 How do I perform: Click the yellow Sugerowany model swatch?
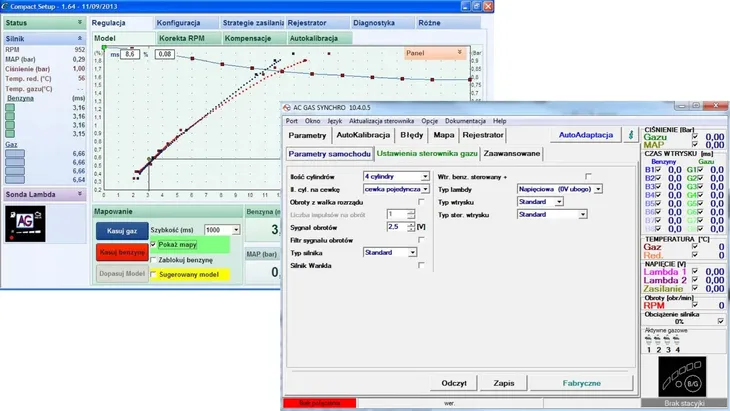pyautogui.click(x=153, y=274)
